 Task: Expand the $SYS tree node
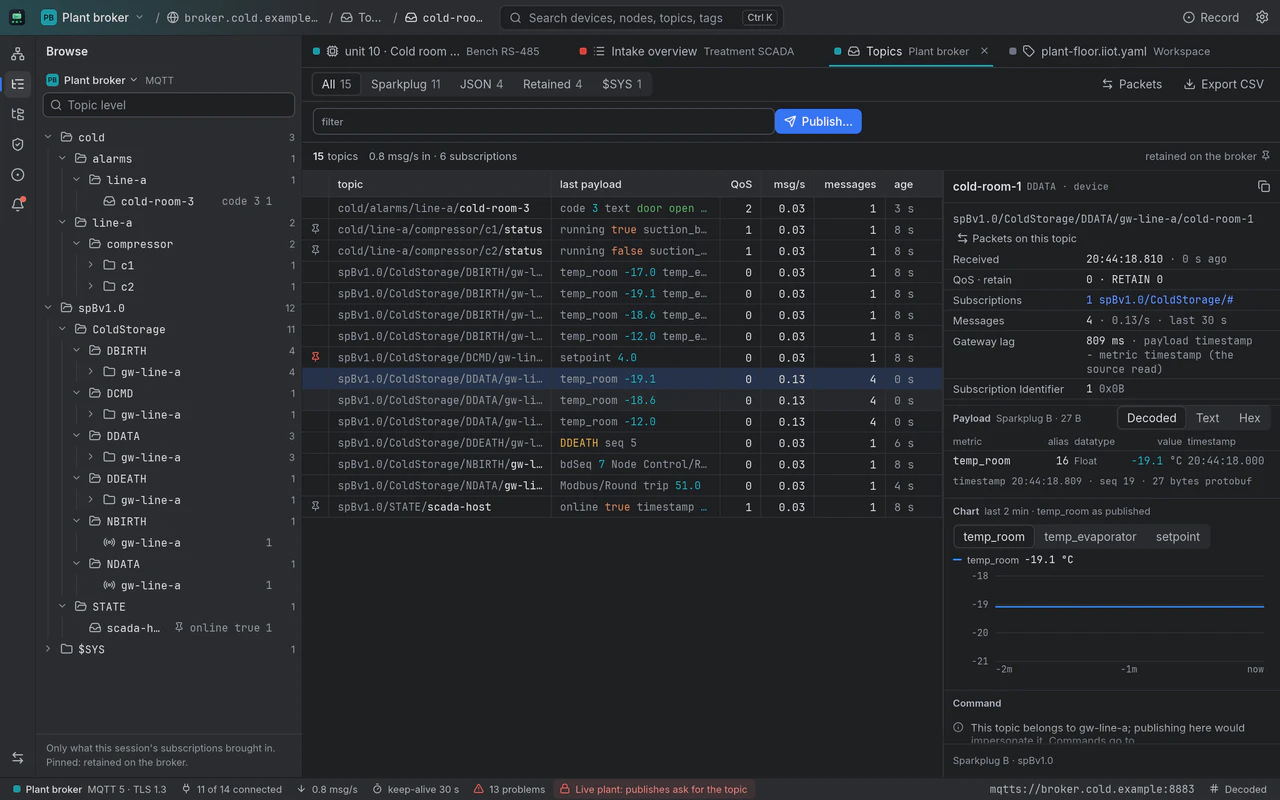(x=48, y=649)
